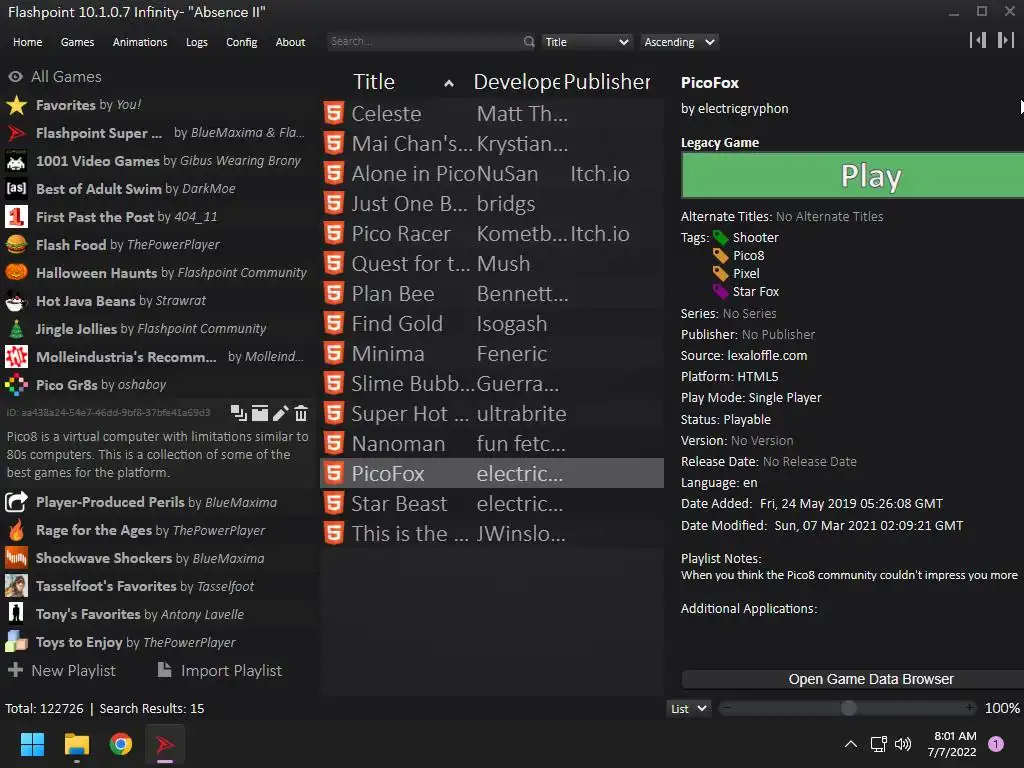
Task: Sort by the Publisher column header
Action: (607, 82)
